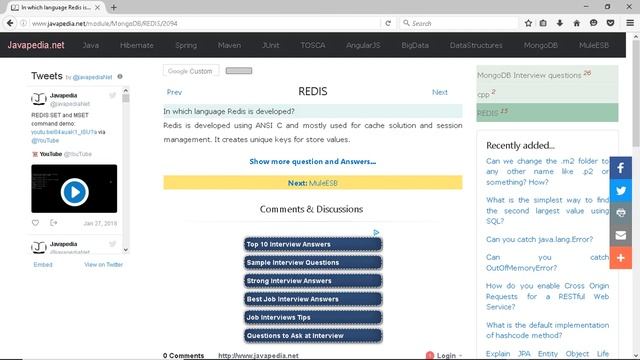Screen dimensions: 640x360
Task: Open Strong Interview Answers ad
Action: coord(313,281)
